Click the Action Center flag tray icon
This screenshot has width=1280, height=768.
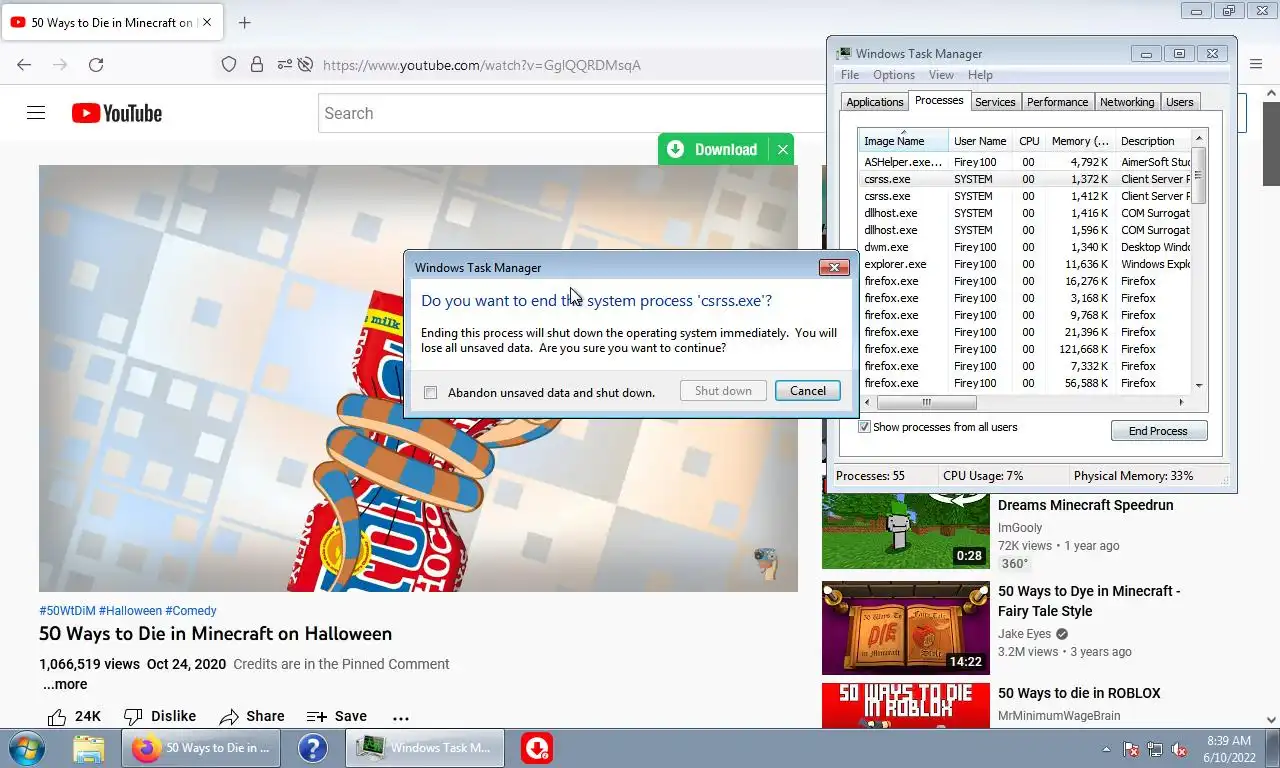click(1131, 749)
